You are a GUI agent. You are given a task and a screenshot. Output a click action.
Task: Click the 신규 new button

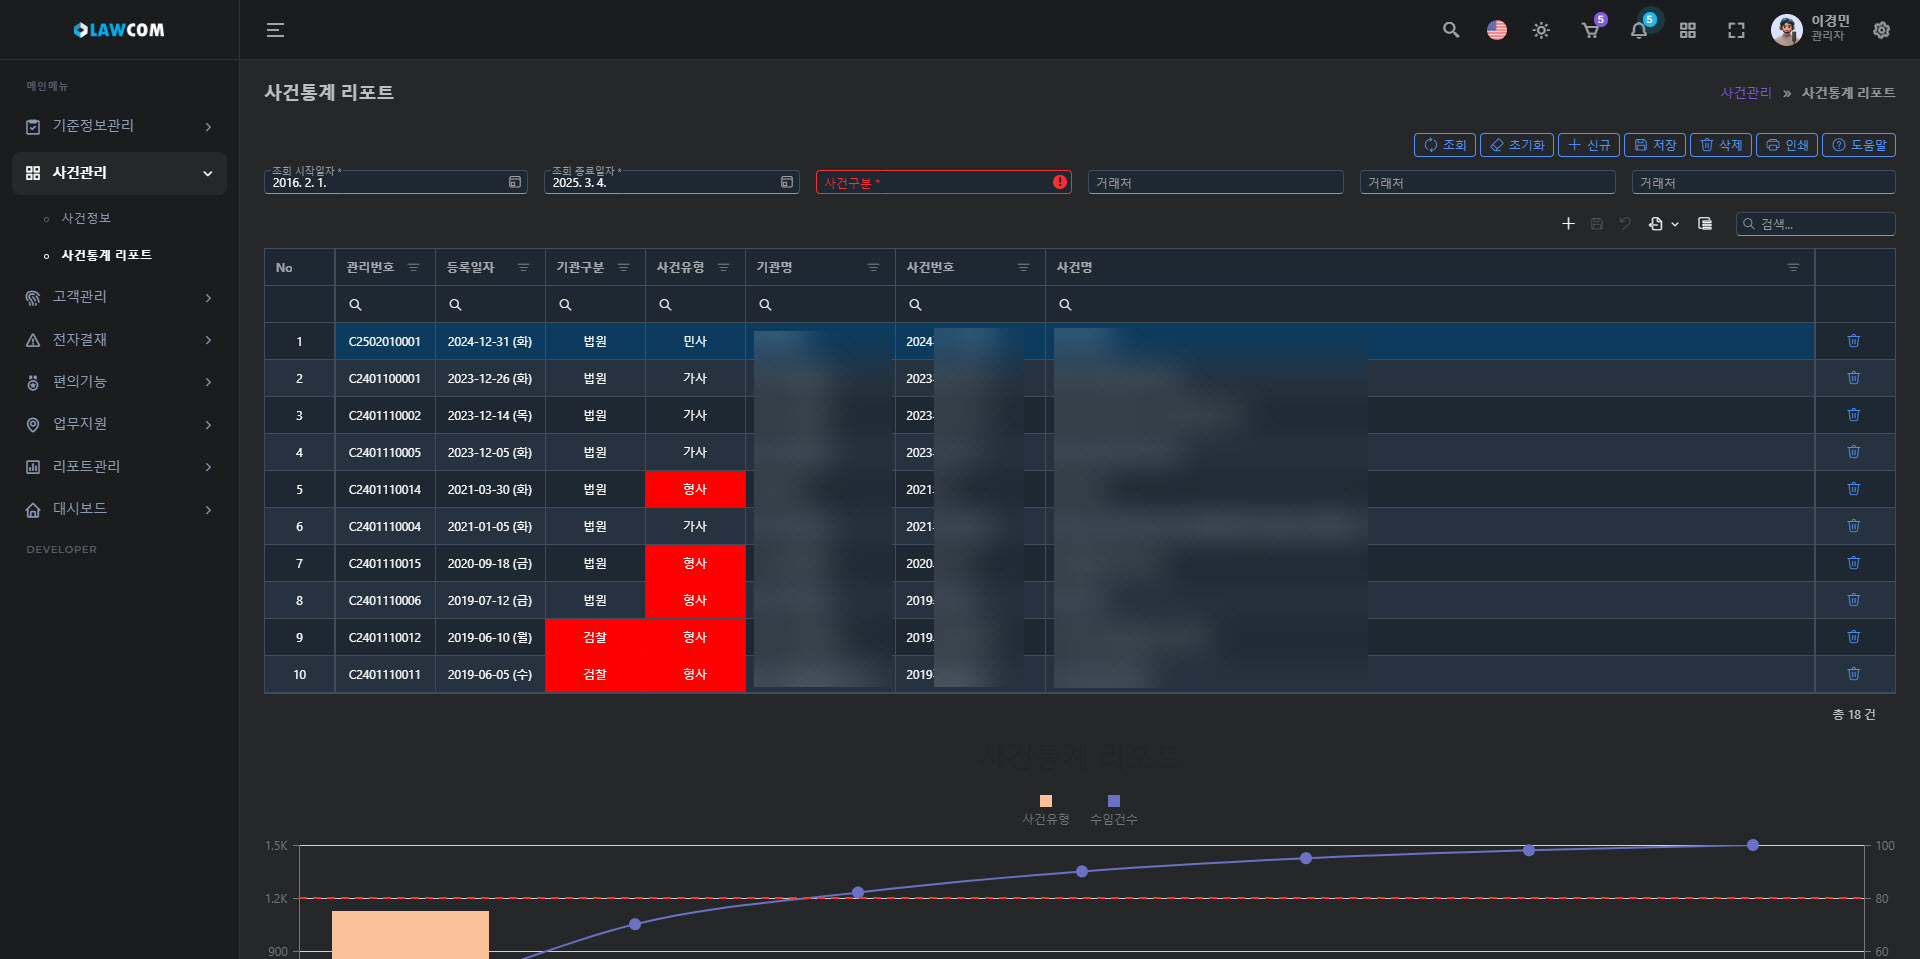[x=1589, y=145]
